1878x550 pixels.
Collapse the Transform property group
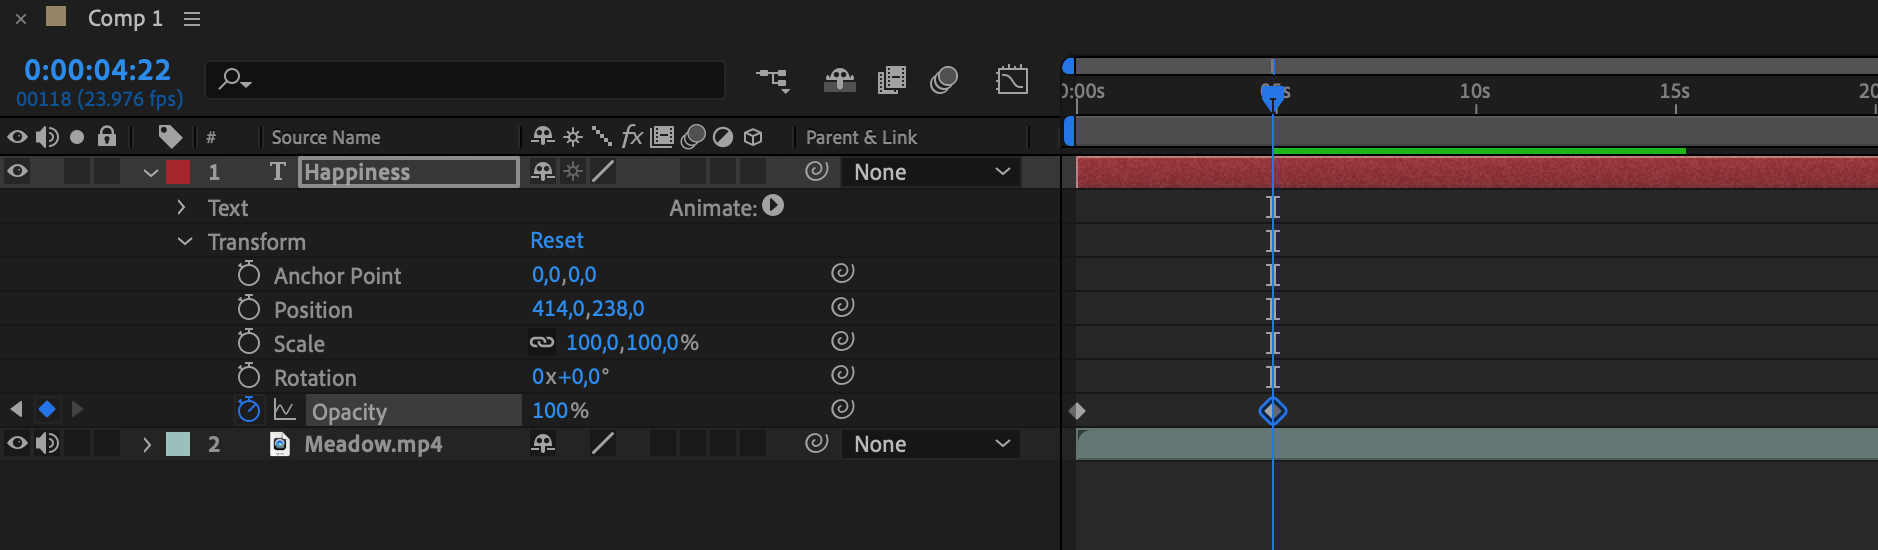pos(185,241)
